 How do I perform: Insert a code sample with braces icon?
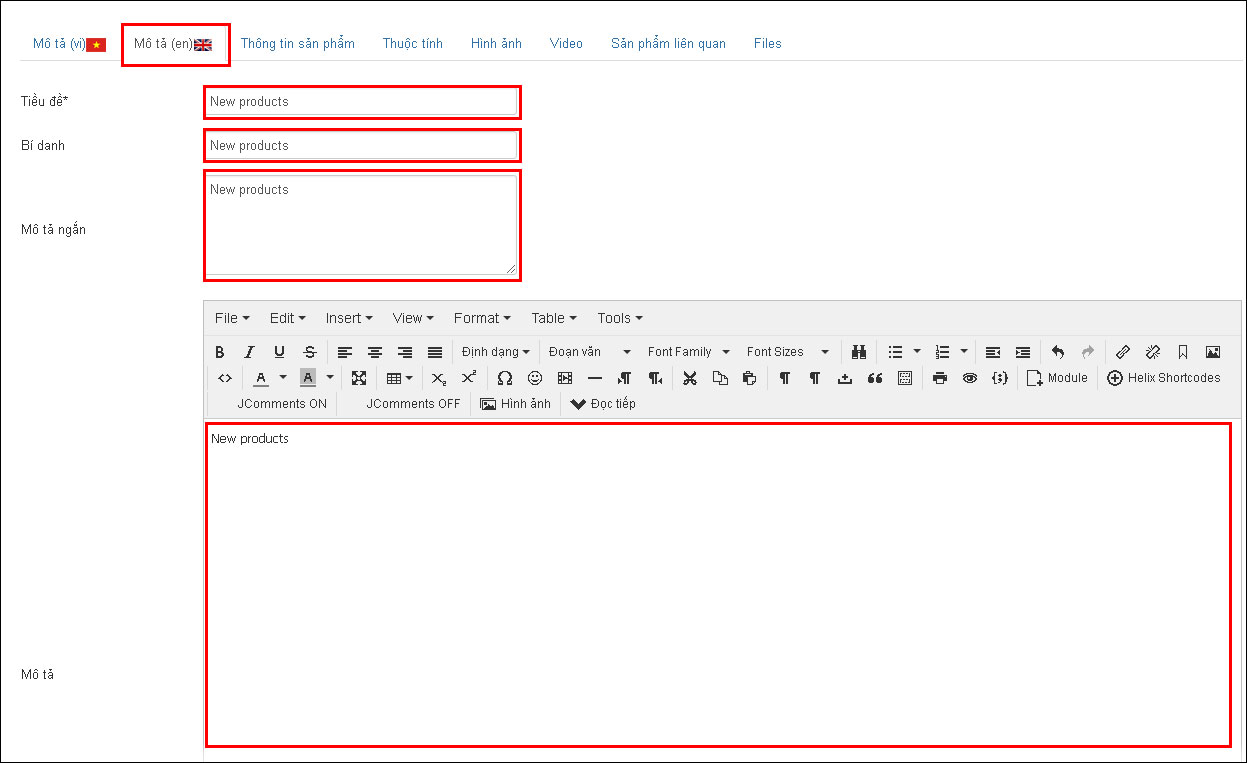[x=1000, y=378]
